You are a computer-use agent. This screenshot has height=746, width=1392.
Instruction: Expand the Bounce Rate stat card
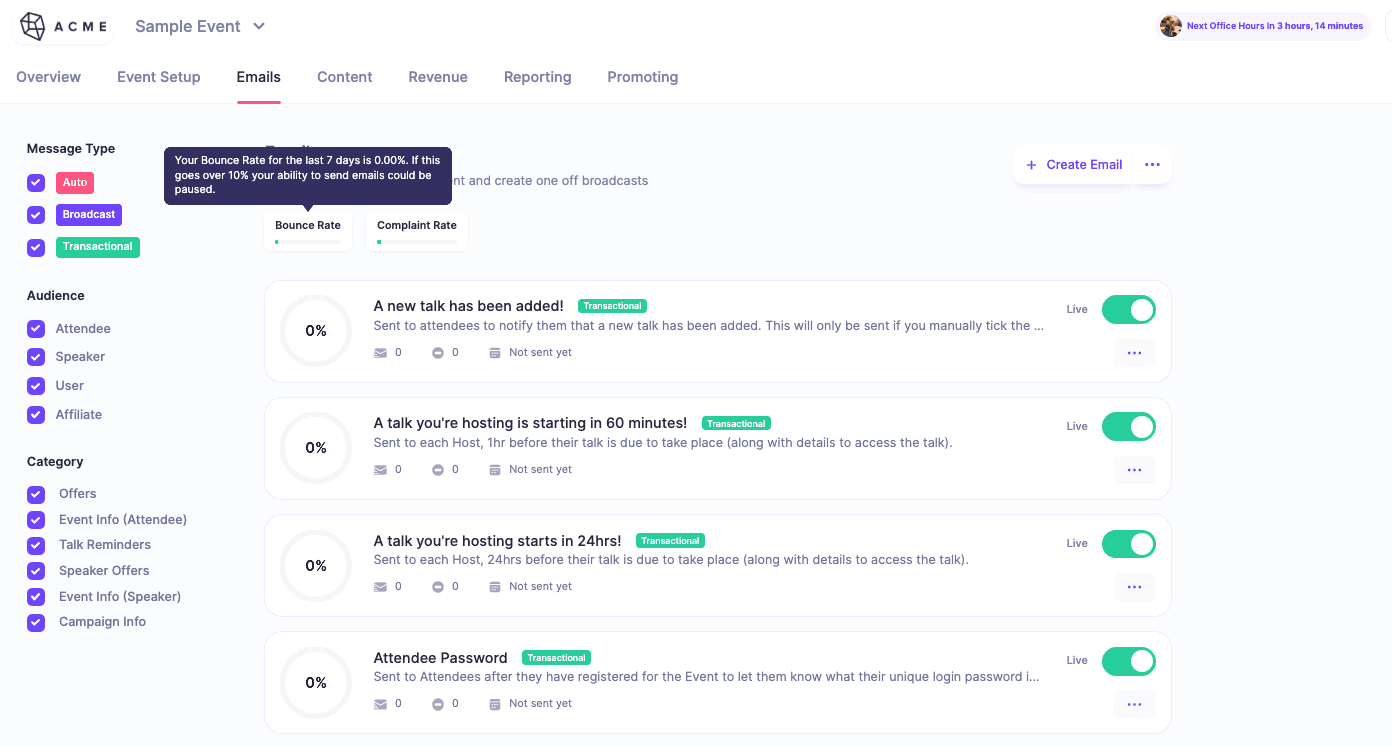tap(307, 231)
